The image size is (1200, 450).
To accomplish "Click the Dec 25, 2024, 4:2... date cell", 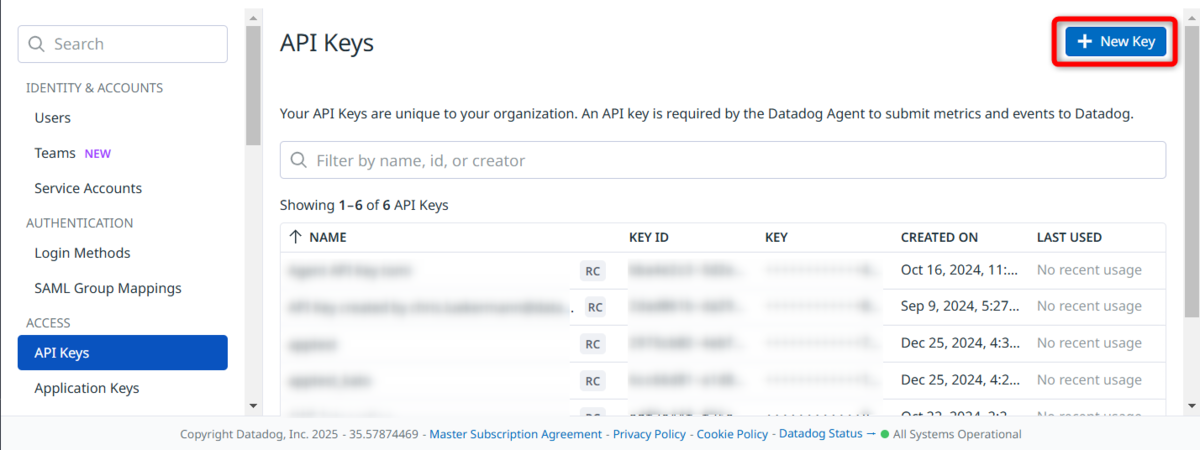I will pos(959,380).
